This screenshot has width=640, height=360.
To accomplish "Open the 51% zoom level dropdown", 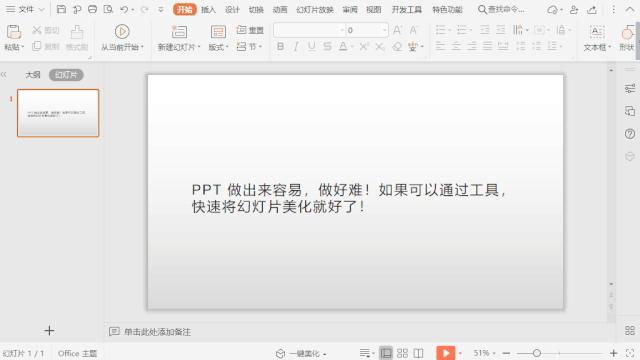I will 484,353.
